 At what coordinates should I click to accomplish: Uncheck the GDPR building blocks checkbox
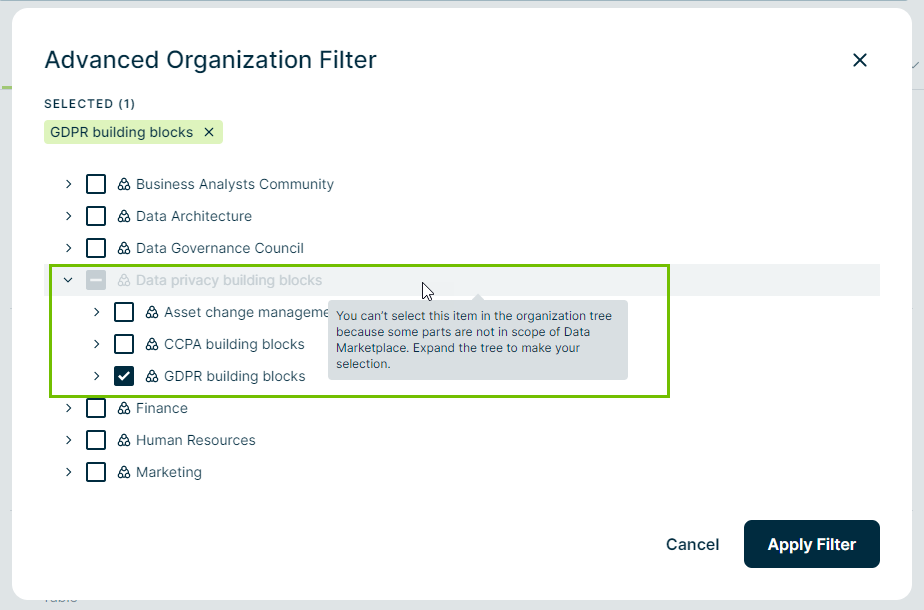124,376
